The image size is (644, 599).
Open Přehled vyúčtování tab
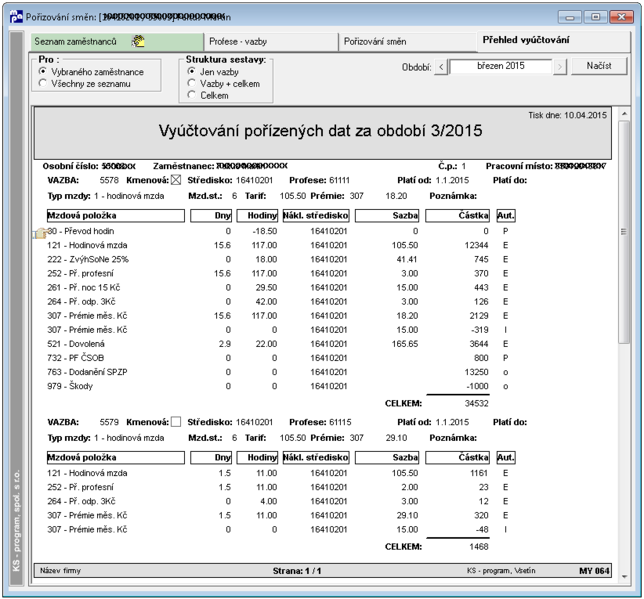554,40
